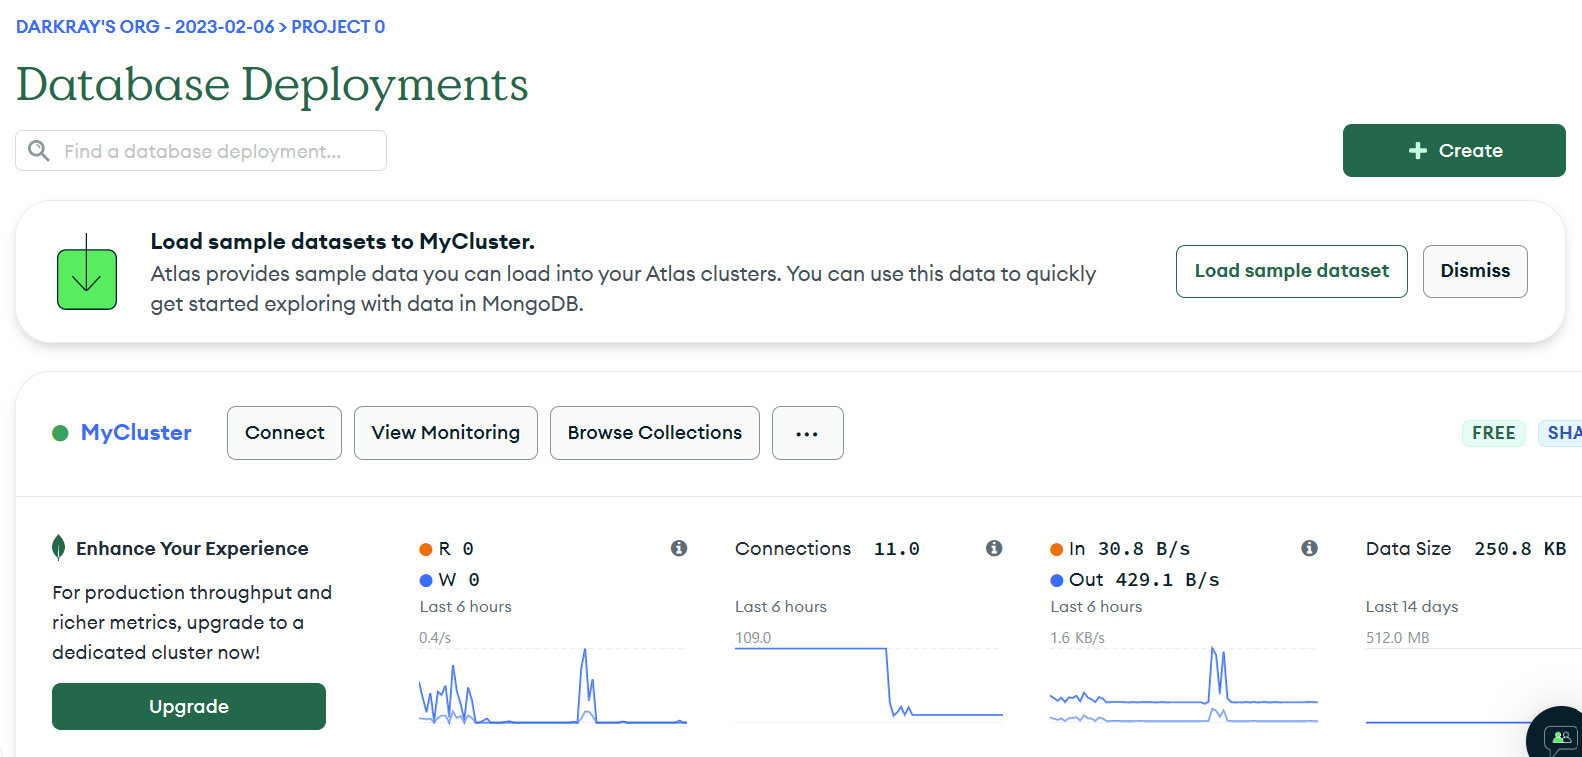Open info icon for Connections chart

point(994,548)
